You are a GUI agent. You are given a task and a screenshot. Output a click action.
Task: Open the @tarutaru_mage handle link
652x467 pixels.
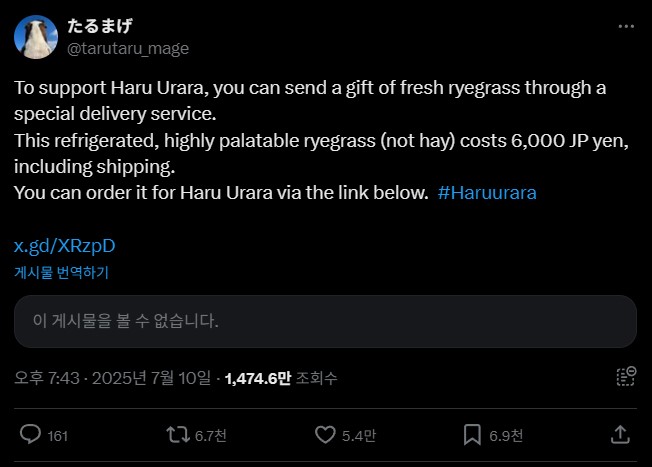[127, 48]
